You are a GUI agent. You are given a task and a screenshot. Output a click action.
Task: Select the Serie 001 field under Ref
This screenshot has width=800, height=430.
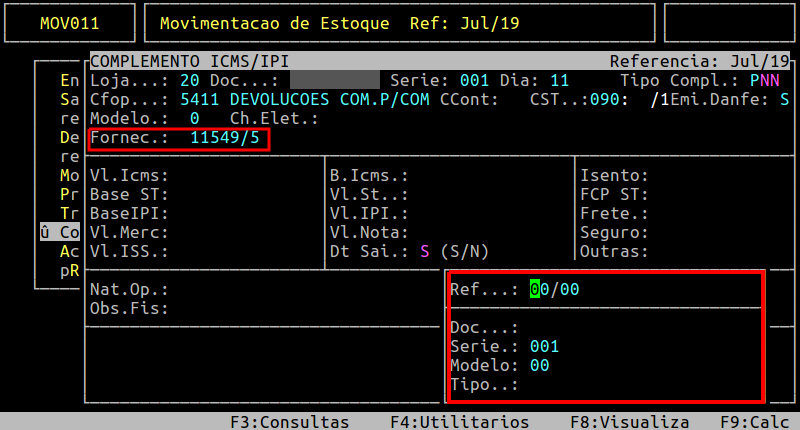point(544,347)
